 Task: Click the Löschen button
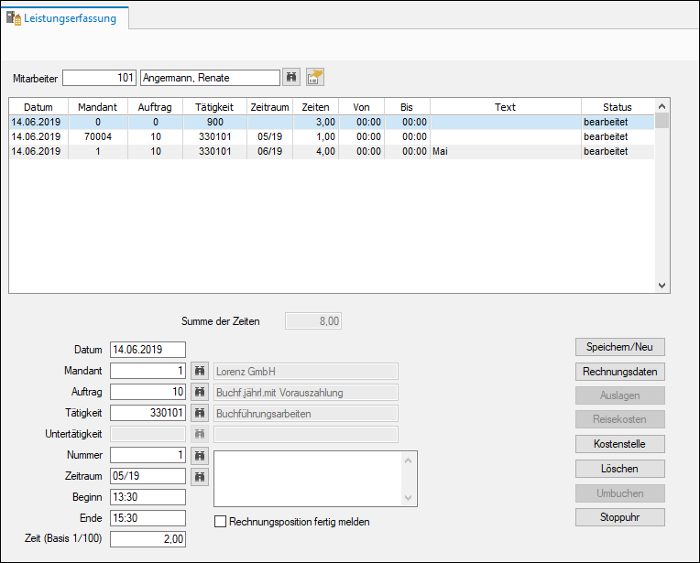coord(620,469)
